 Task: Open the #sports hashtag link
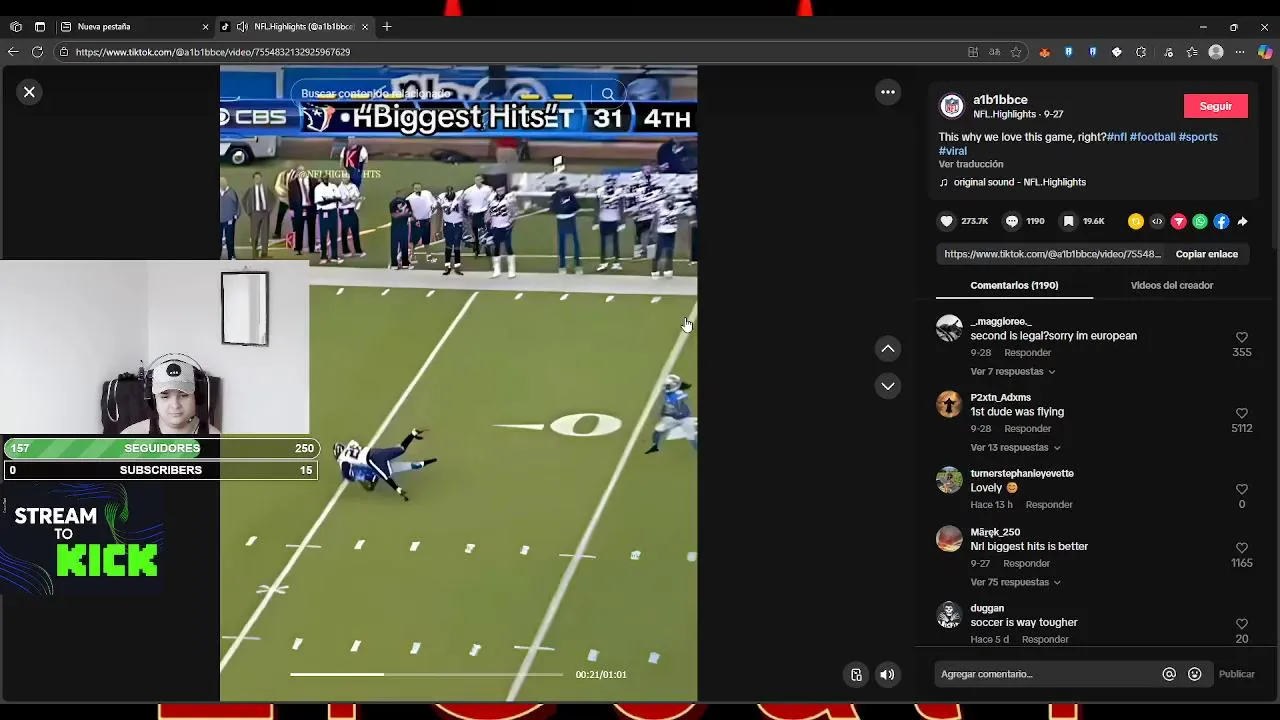pyautogui.click(x=1198, y=137)
